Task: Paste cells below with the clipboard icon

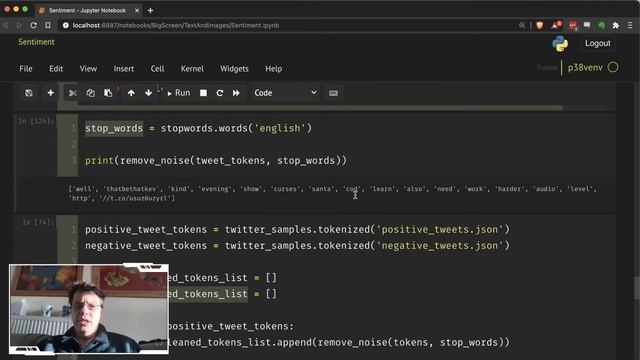Action: 108,93
